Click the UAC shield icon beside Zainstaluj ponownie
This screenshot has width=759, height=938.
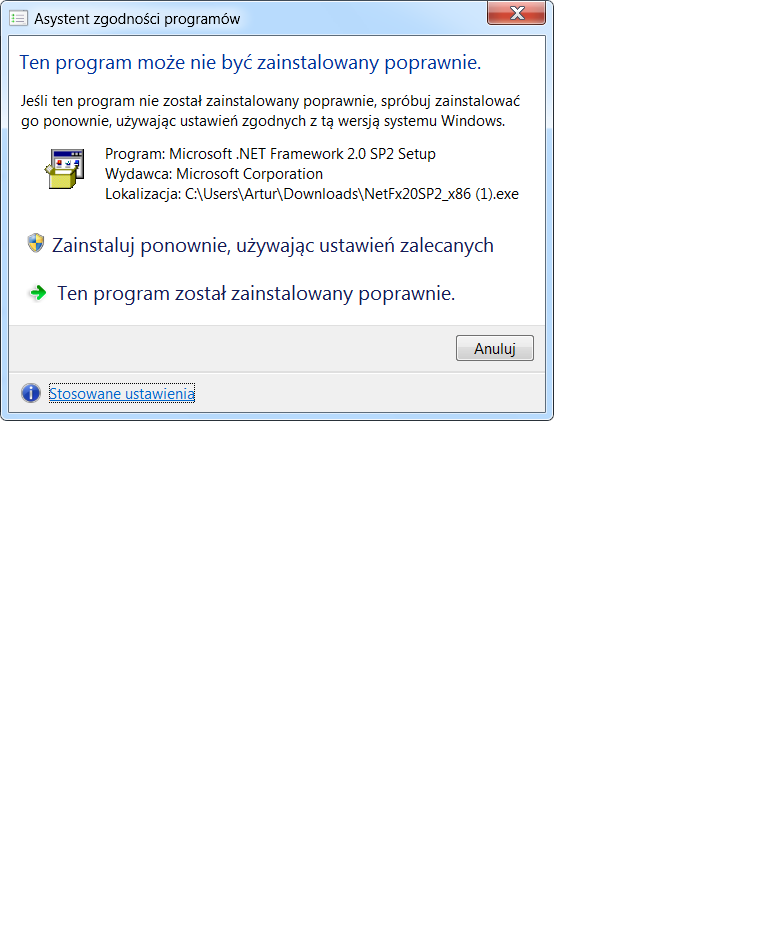36,243
